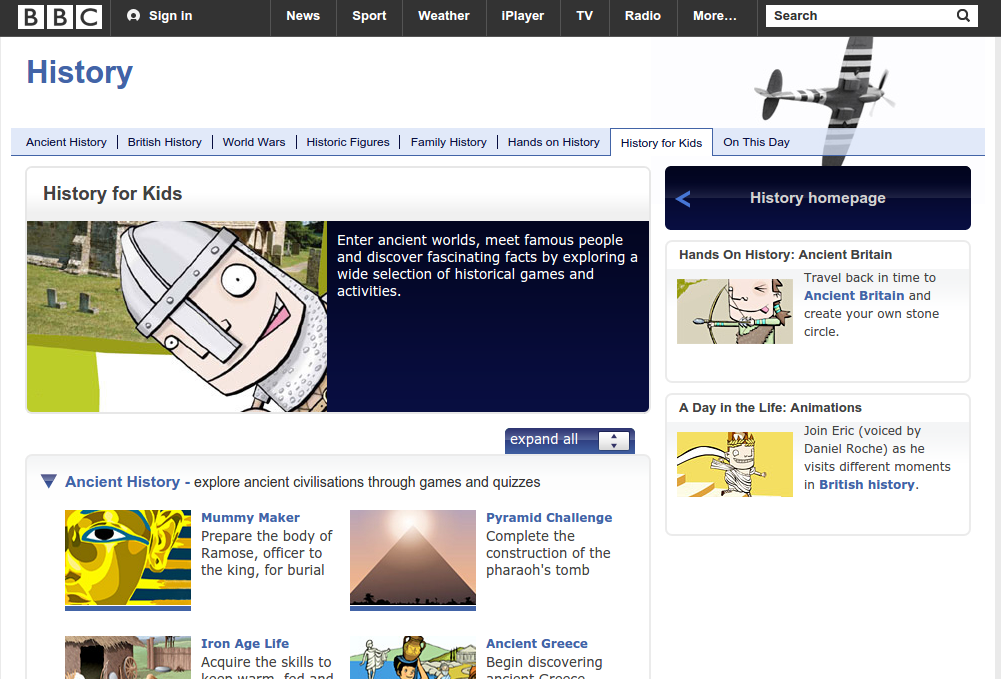Follow the British history link

click(x=866, y=485)
